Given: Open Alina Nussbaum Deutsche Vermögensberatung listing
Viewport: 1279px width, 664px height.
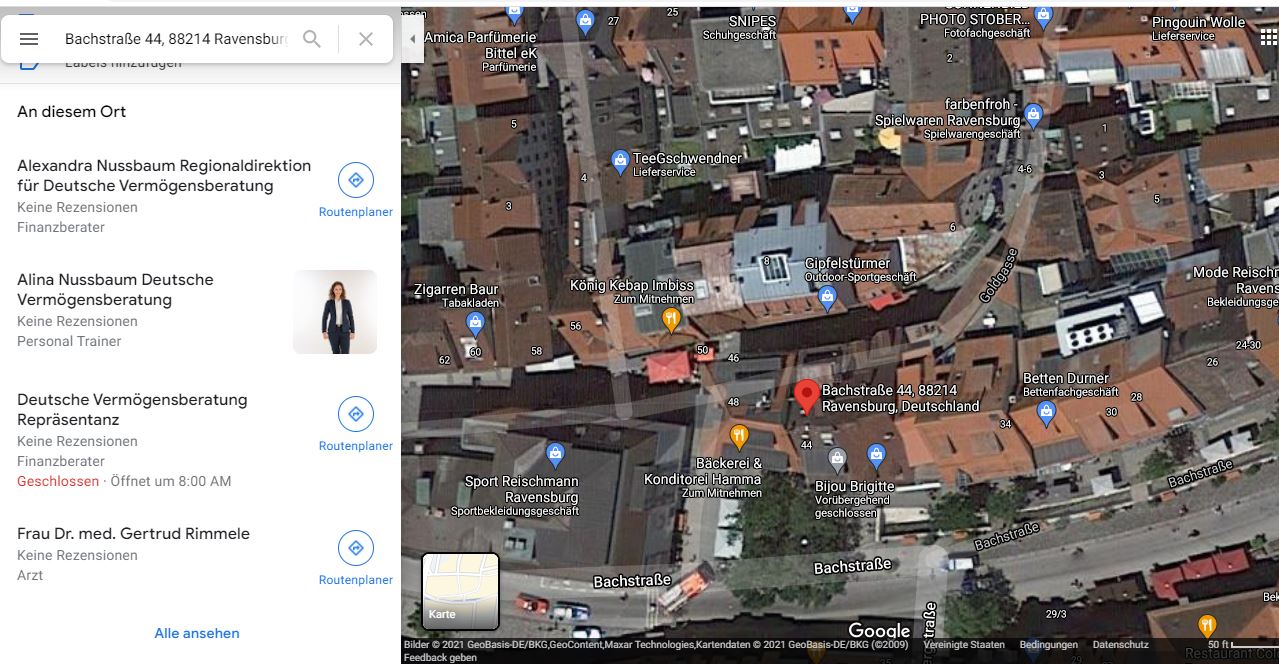Looking at the screenshot, I should (x=115, y=290).
